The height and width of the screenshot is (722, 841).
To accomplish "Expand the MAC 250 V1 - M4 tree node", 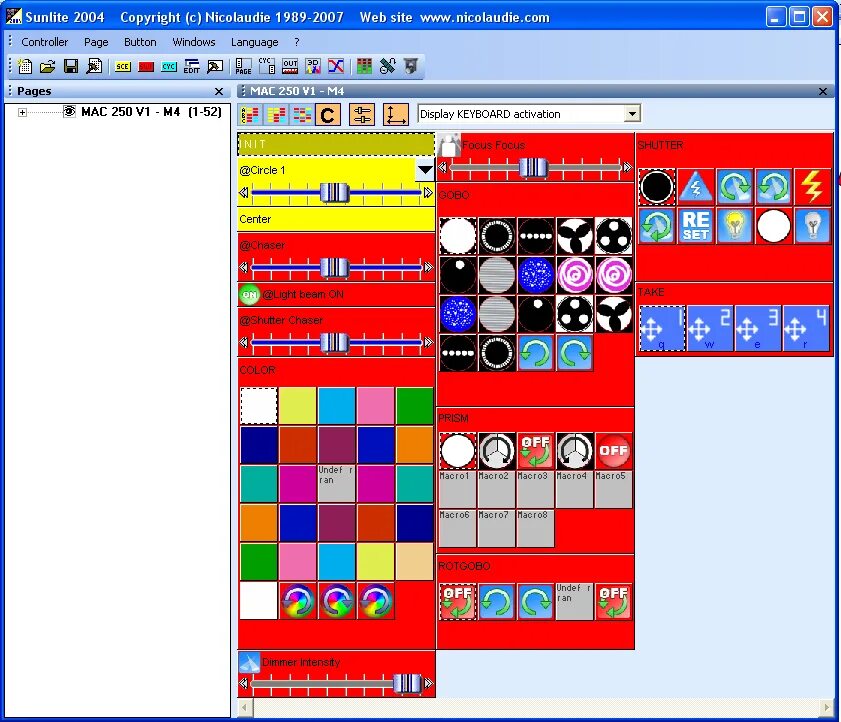I will point(22,112).
